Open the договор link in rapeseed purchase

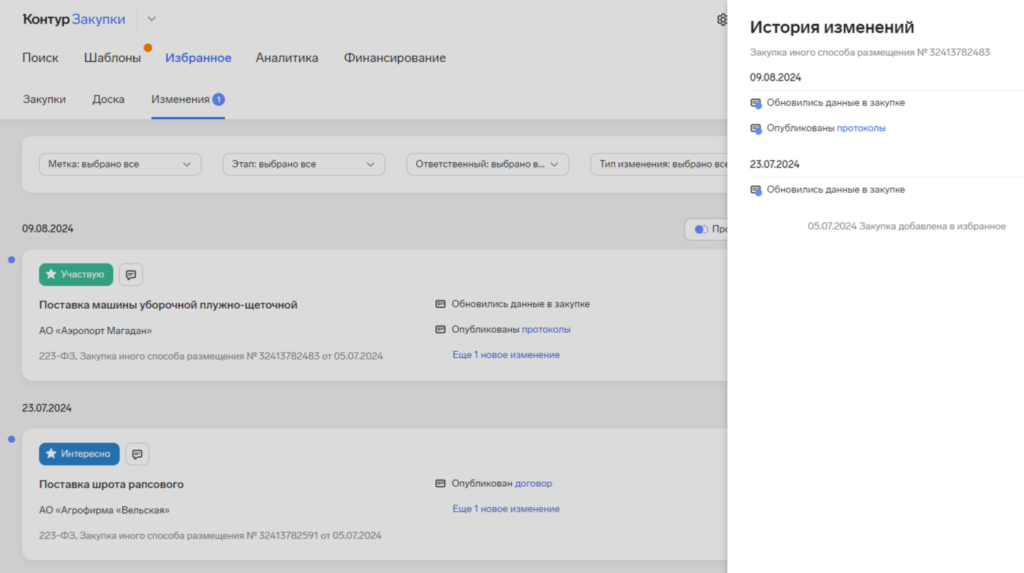(x=533, y=484)
